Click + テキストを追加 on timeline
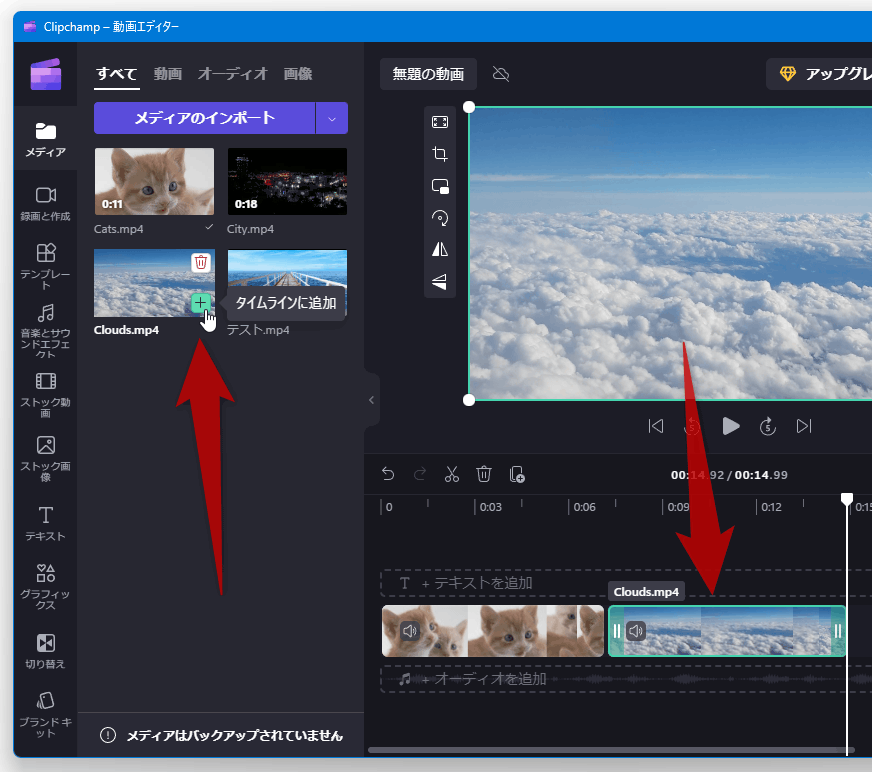This screenshot has height=772, width=872. coord(626,583)
